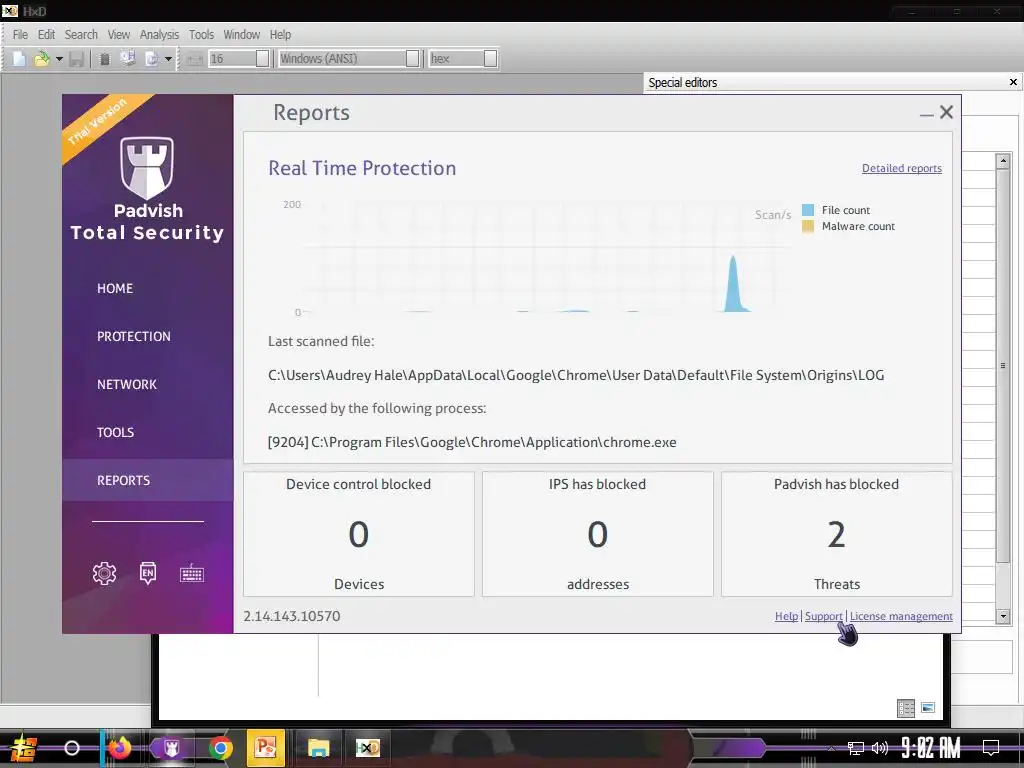
Task: Click the image view icon at HxD bottom
Action: [x=928, y=707]
